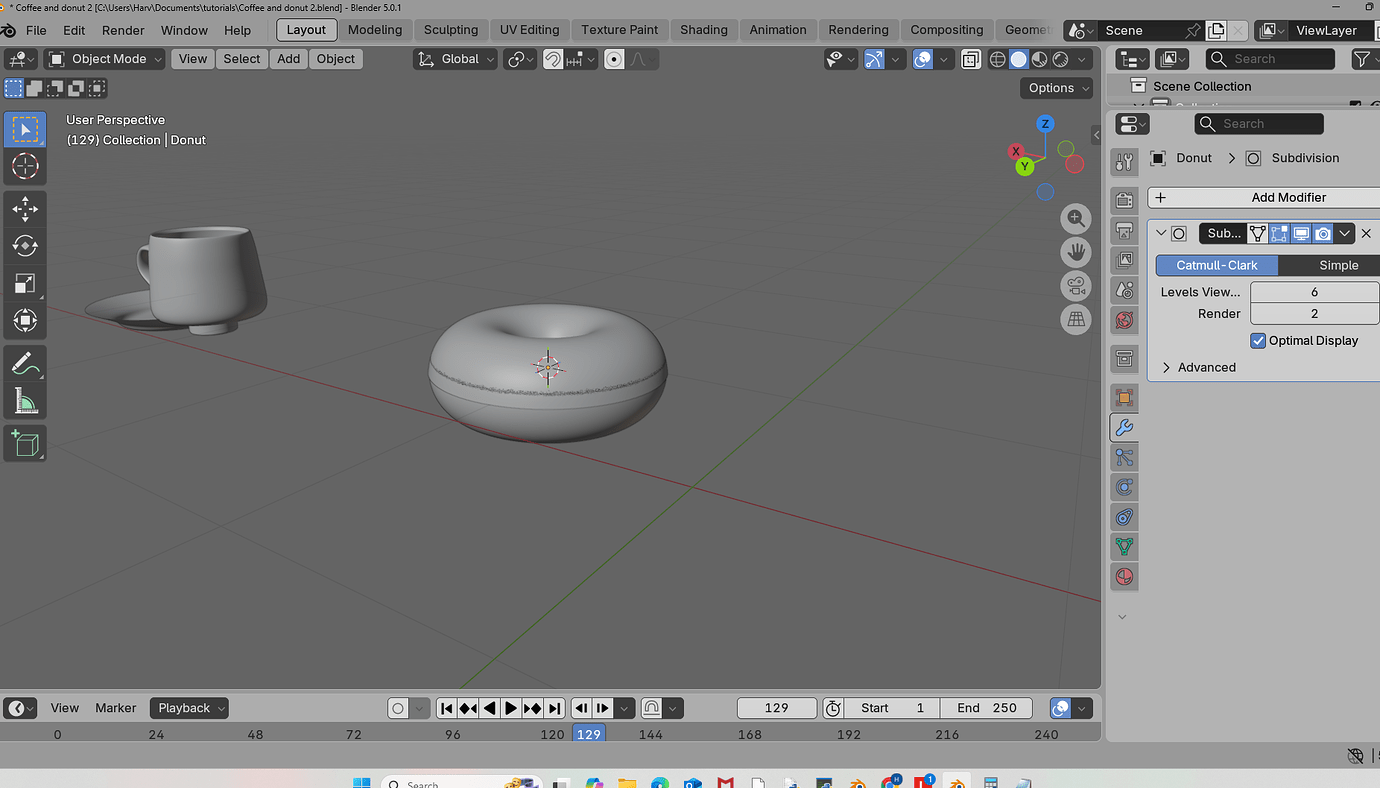The width and height of the screenshot is (1380, 788).
Task: Toggle X-Ray in the viewport header
Action: pos(970,59)
